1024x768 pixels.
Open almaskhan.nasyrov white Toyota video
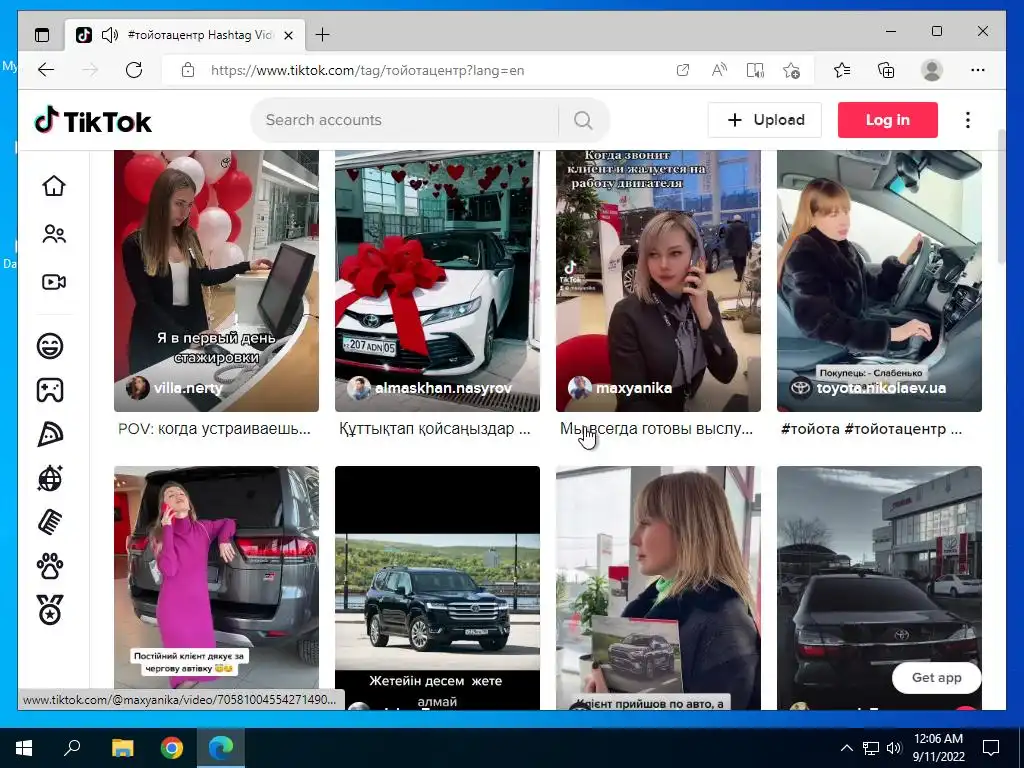[438, 281]
